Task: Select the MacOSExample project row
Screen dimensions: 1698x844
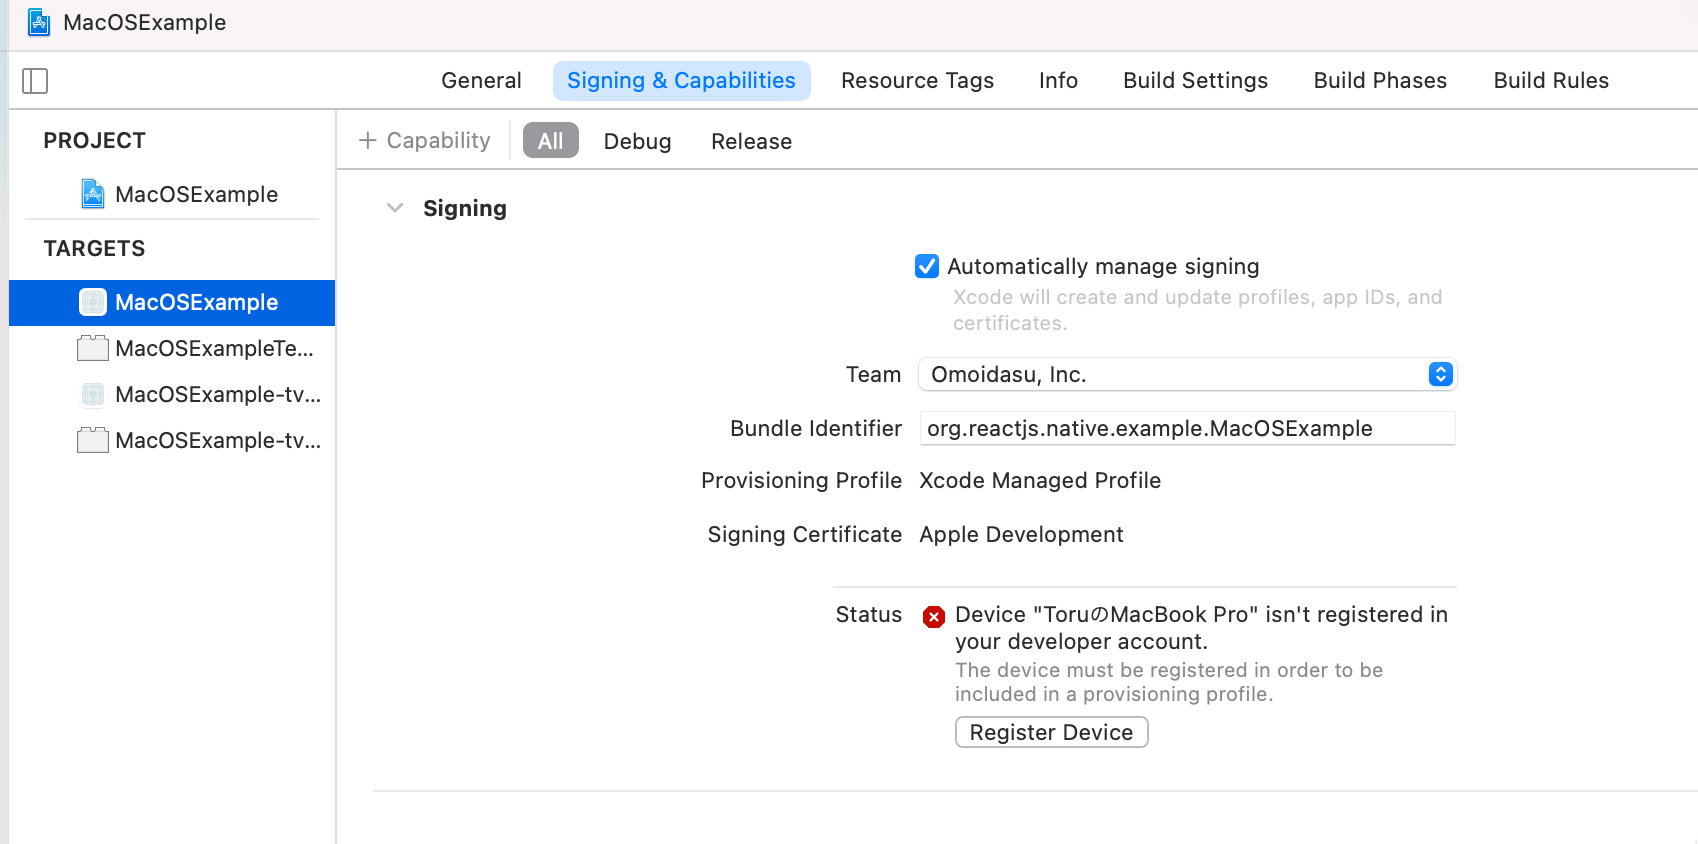Action: coord(172,194)
